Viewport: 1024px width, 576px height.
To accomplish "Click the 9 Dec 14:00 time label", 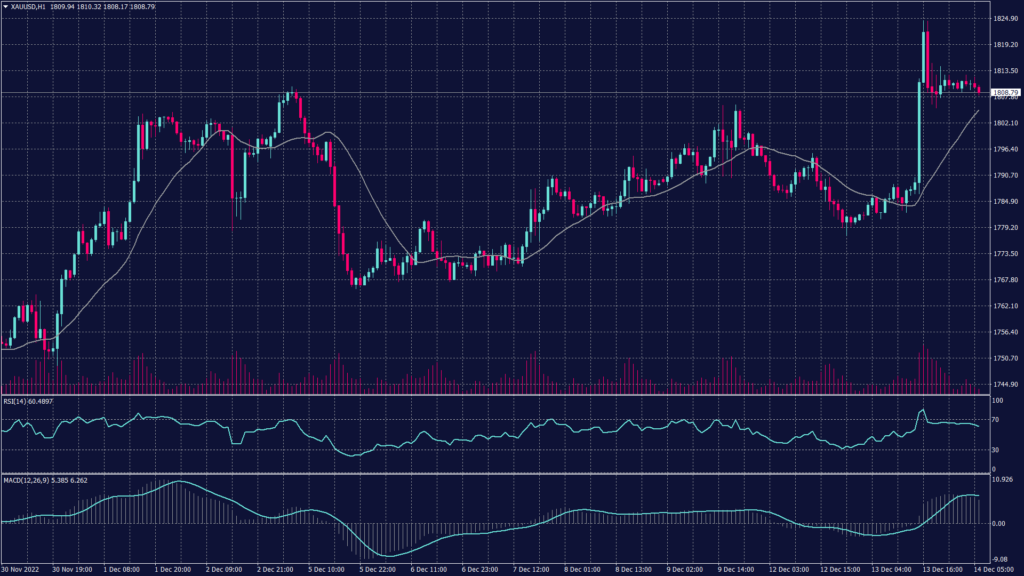I will 739,568.
